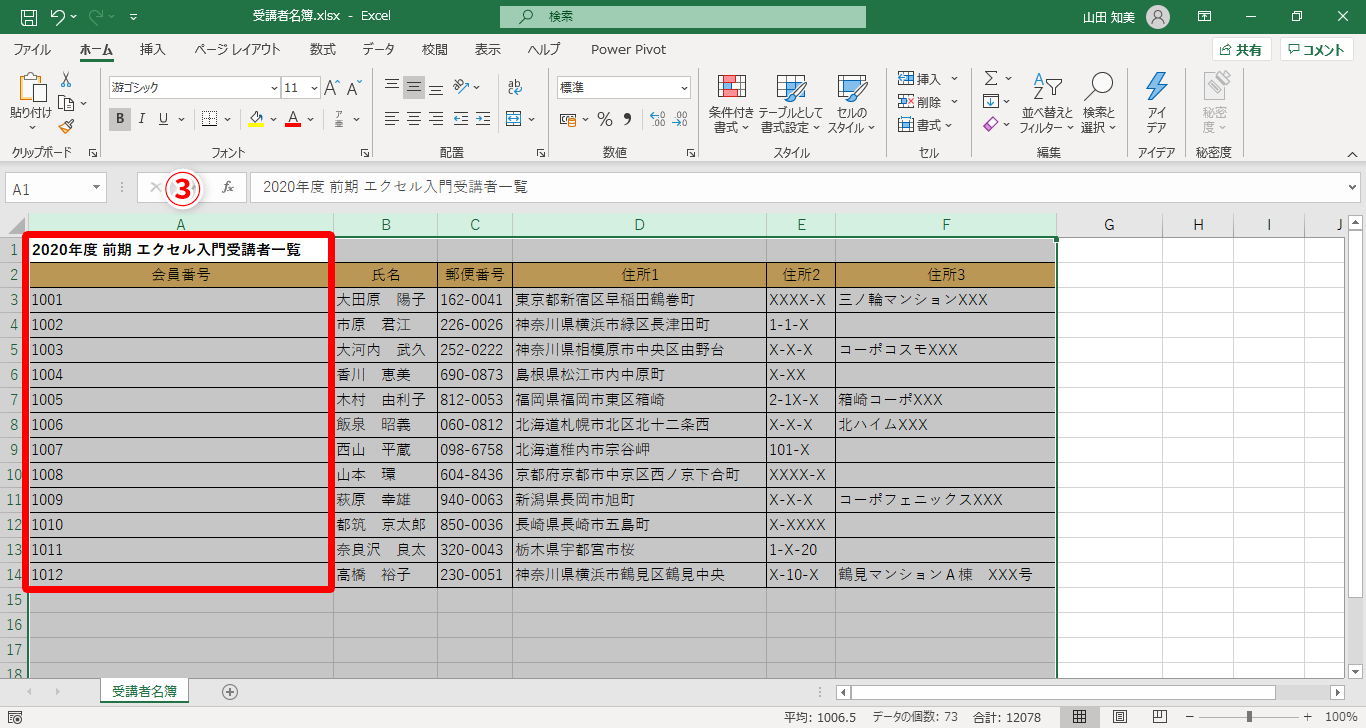1366x728 pixels.
Task: Toggle Italic formatting
Action: 142,119
